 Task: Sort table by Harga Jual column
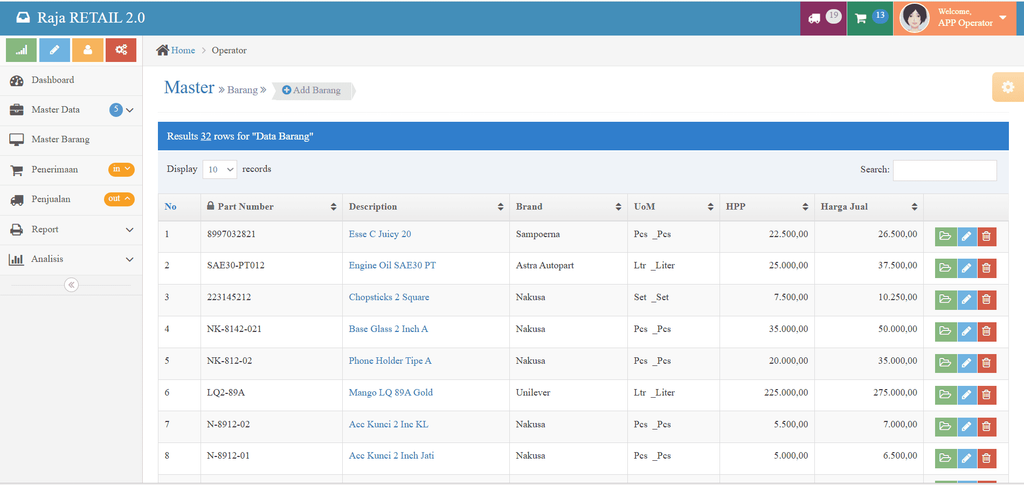869,207
